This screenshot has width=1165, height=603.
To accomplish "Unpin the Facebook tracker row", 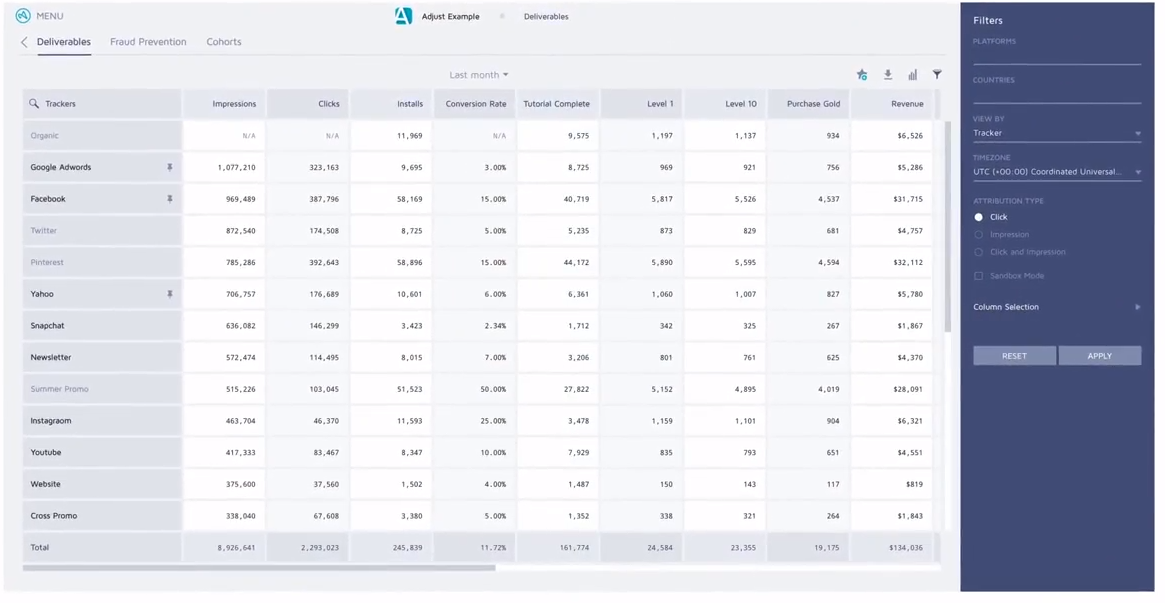I will [169, 199].
